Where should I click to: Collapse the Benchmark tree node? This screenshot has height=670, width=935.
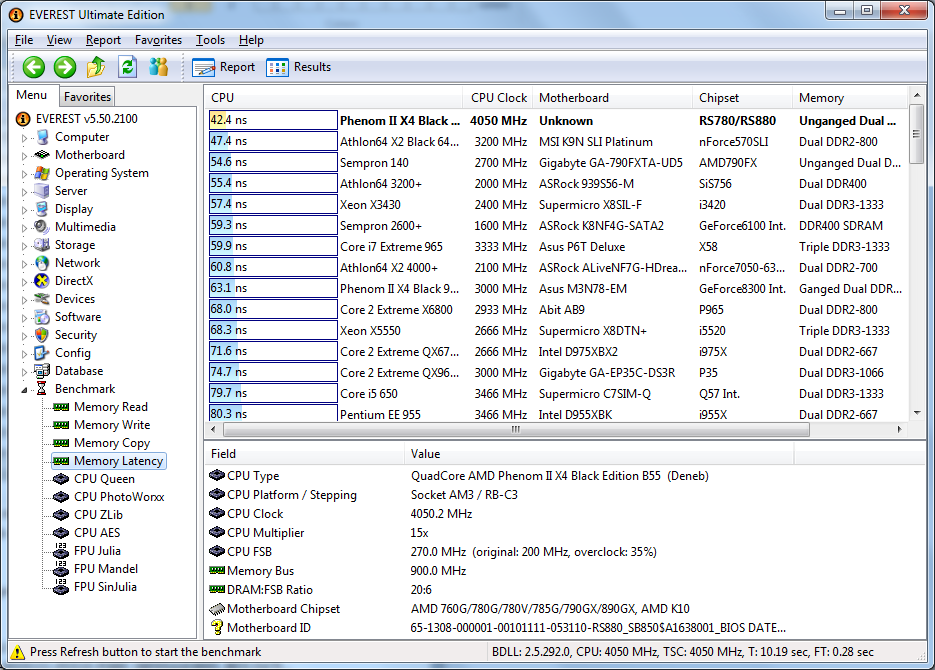pyautogui.click(x=25, y=390)
